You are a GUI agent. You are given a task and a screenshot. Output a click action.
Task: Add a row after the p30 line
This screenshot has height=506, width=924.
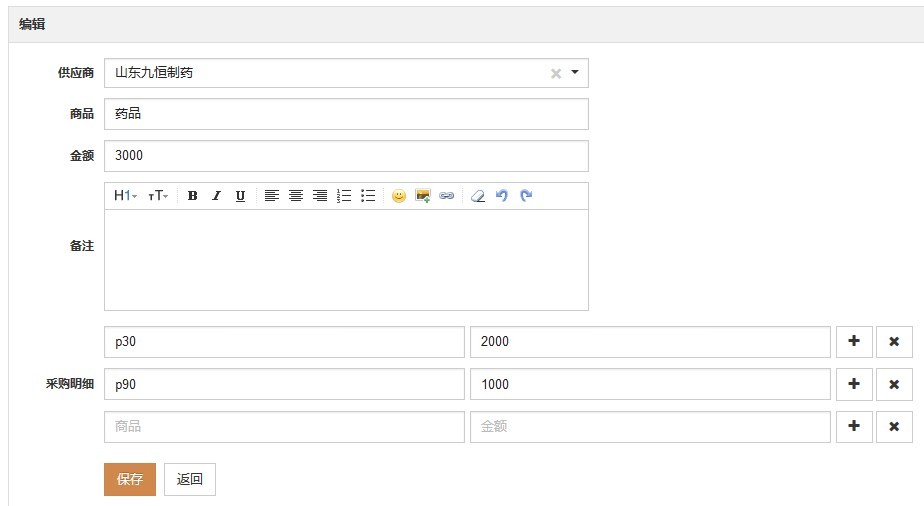(854, 341)
